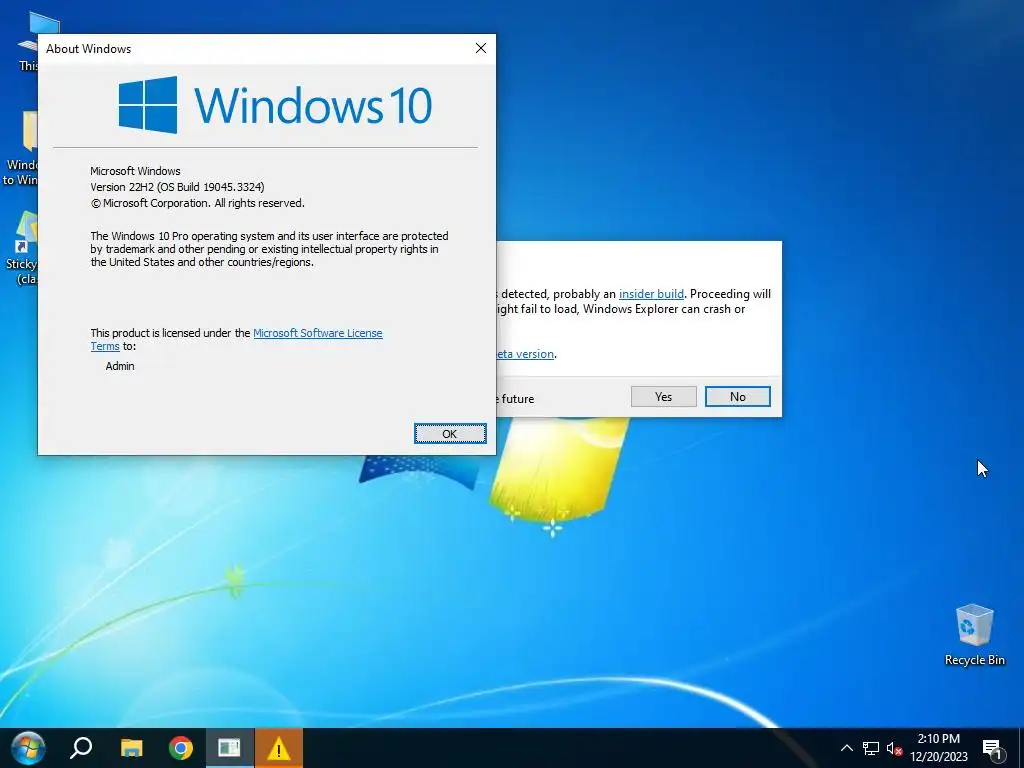1024x768 pixels.
Task: Open Action Center notifications icon
Action: tap(992, 749)
